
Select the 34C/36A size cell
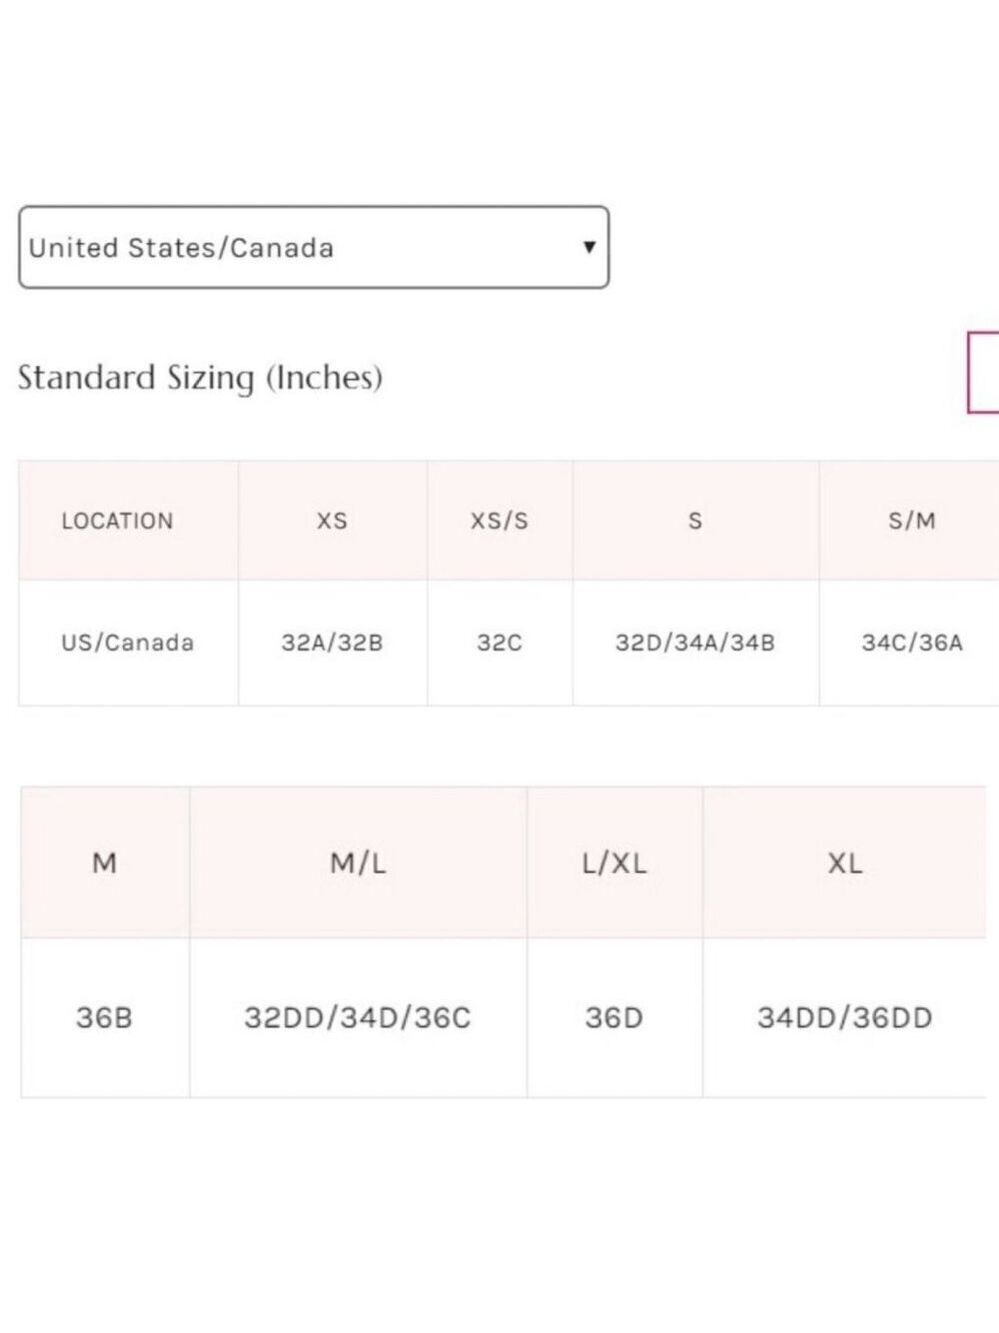click(x=910, y=643)
